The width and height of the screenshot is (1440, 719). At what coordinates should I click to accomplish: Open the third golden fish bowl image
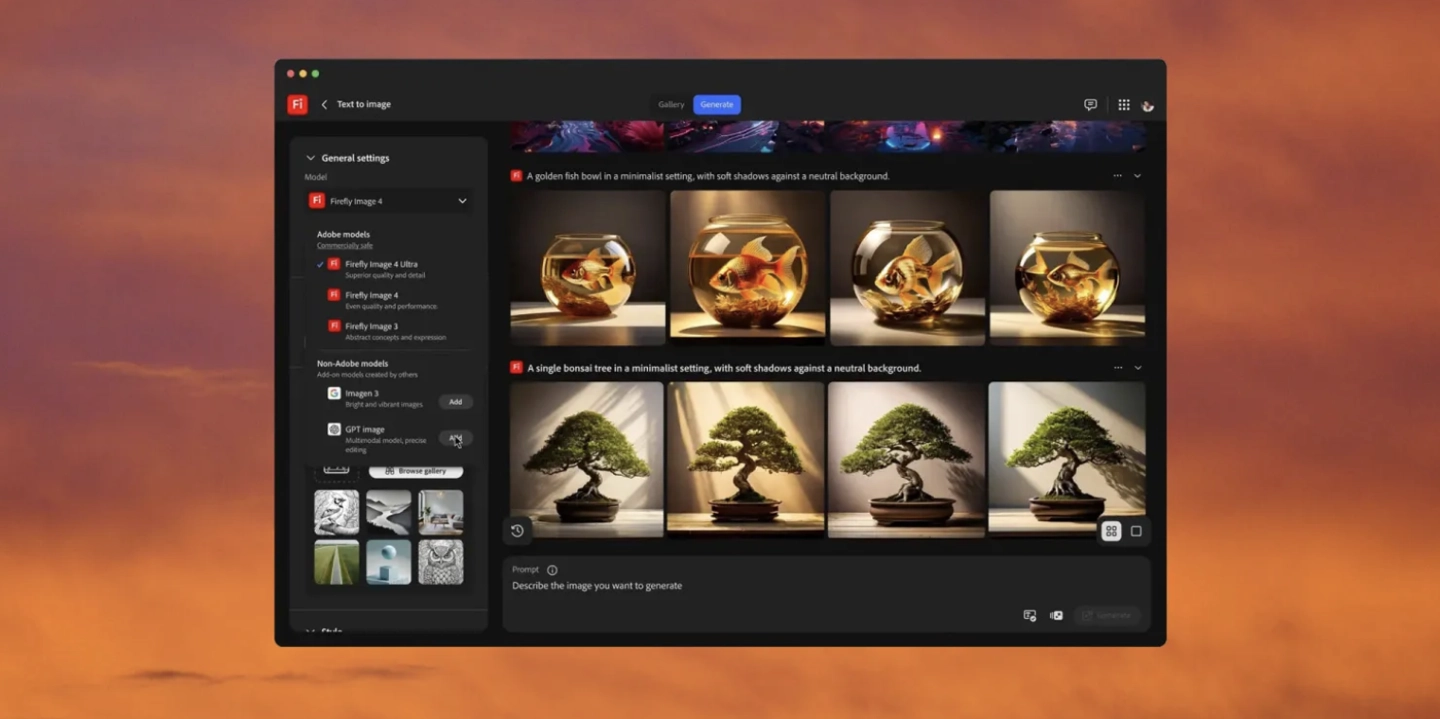pos(908,268)
